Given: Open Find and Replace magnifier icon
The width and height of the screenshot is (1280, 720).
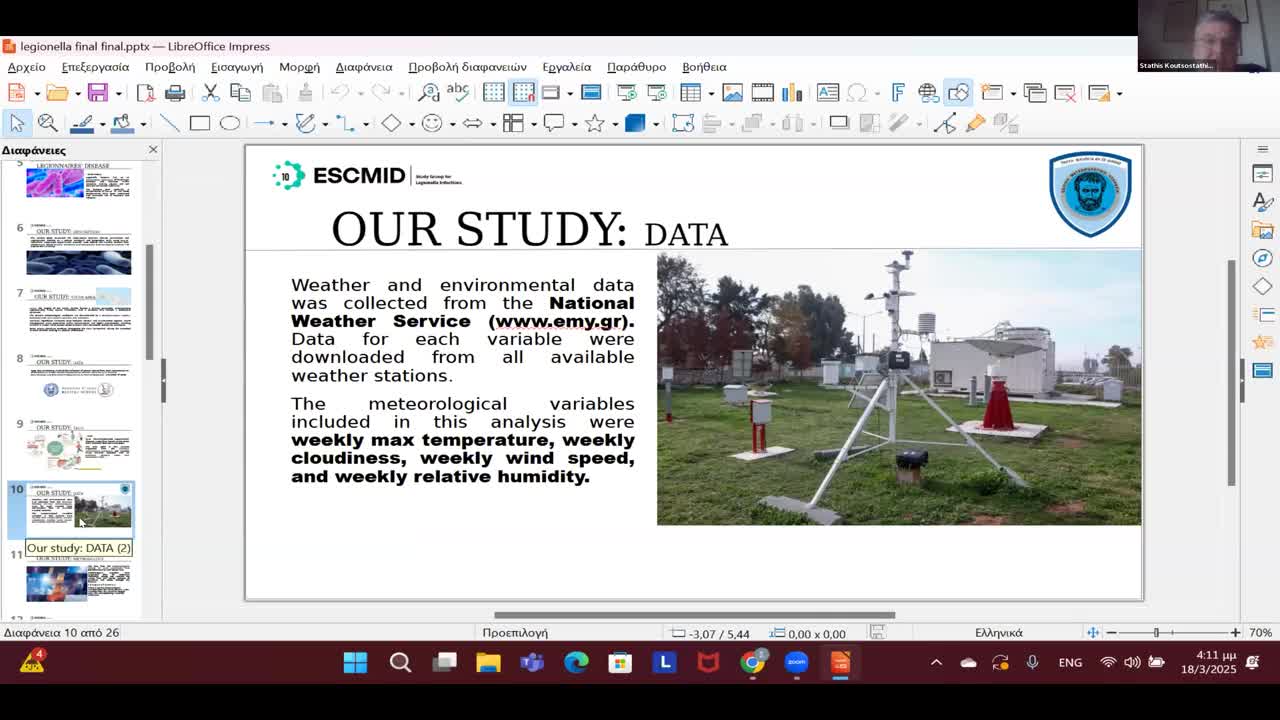Looking at the screenshot, I should coord(429,93).
